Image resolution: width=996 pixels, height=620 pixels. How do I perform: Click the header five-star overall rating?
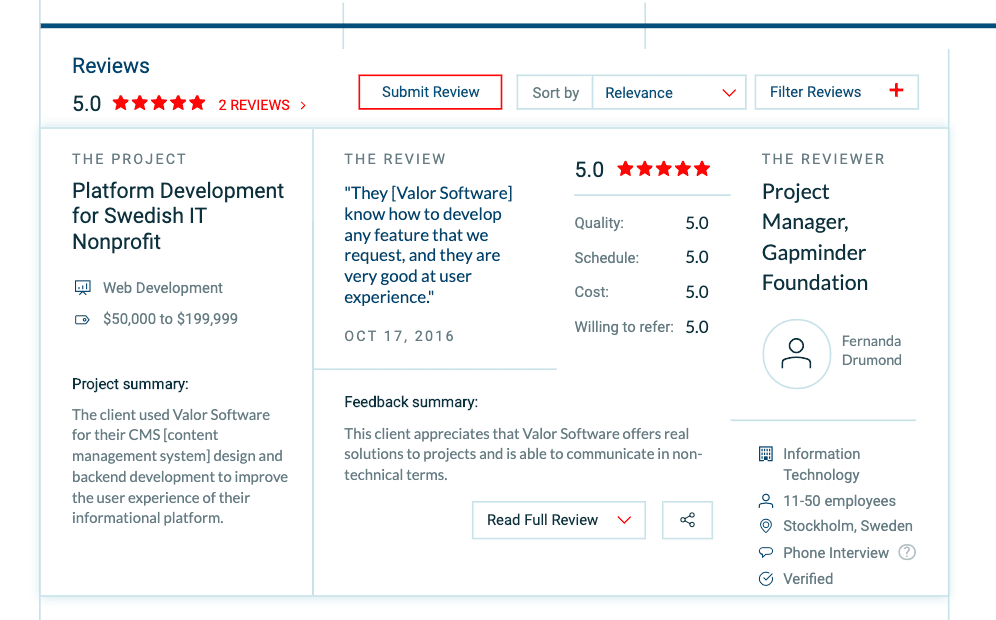click(x=159, y=103)
